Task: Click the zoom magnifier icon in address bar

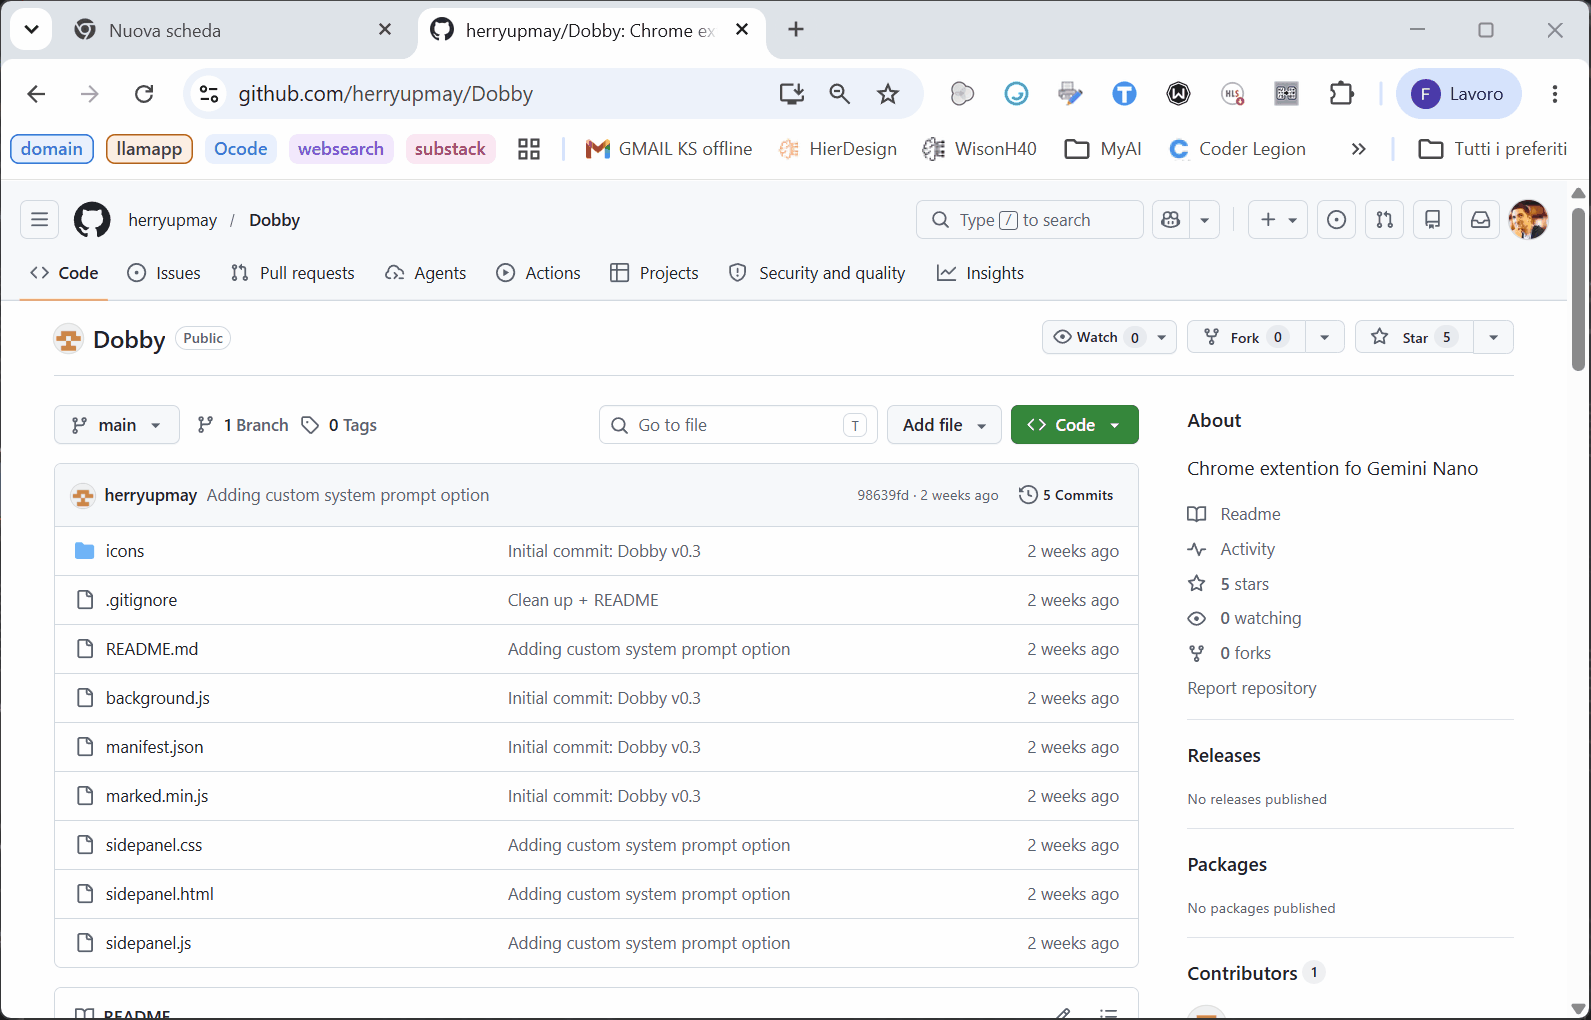Action: 840,94
